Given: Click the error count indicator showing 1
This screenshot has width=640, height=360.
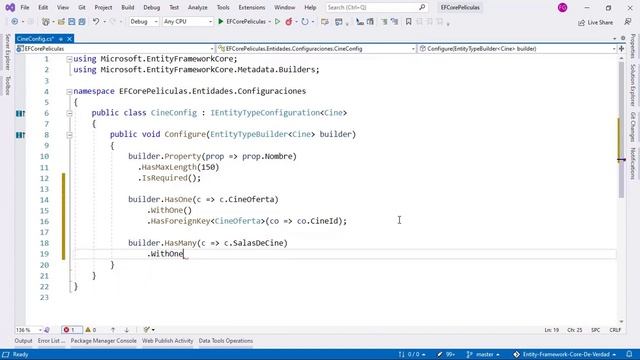Looking at the screenshot, I should click(71, 330).
